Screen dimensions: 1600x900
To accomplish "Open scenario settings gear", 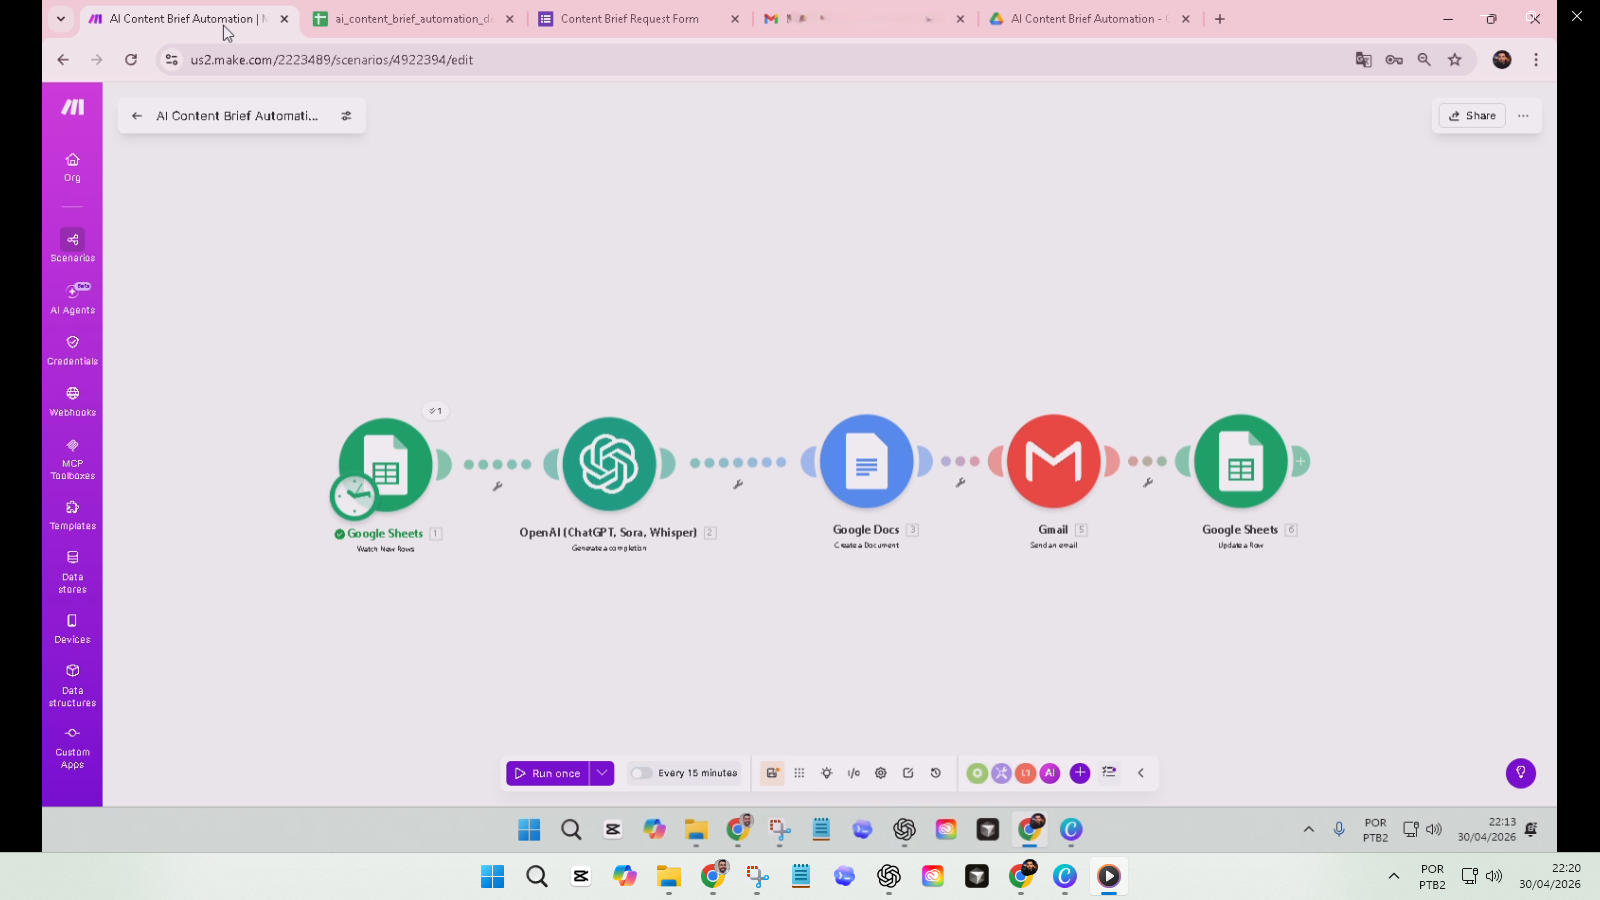I will point(881,773).
